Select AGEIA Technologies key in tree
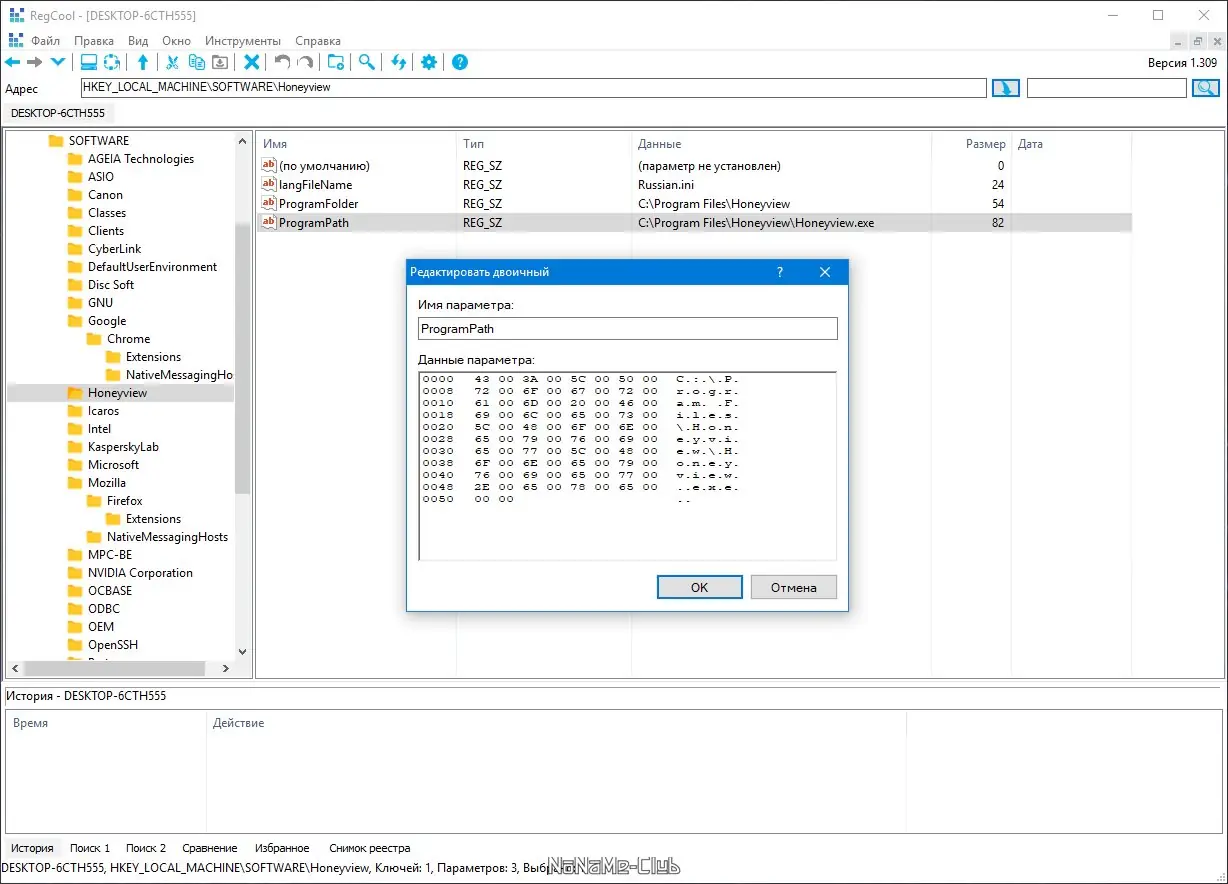This screenshot has width=1228, height=884. (x=140, y=159)
